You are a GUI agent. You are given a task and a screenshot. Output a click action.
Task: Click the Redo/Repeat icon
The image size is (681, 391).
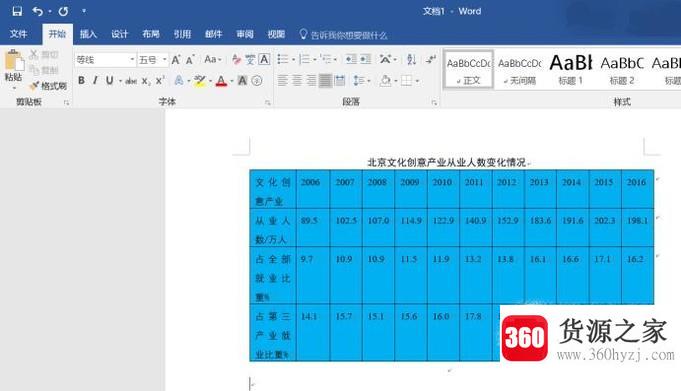click(x=63, y=11)
